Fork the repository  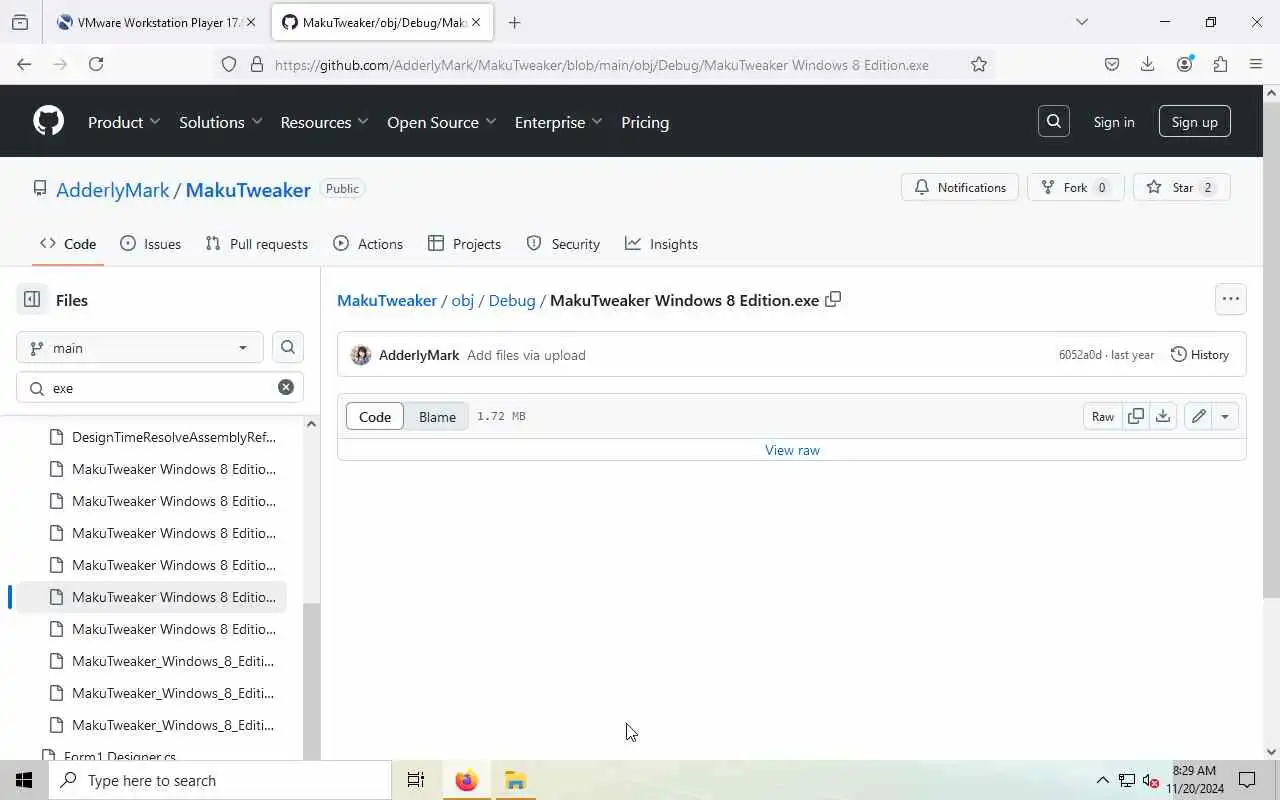pos(1076,188)
